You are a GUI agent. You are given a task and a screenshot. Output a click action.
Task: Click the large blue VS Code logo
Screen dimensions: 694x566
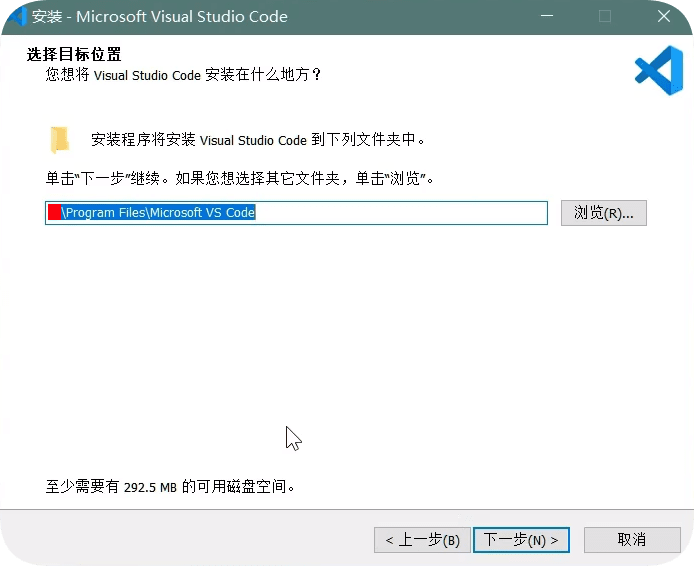[658, 71]
